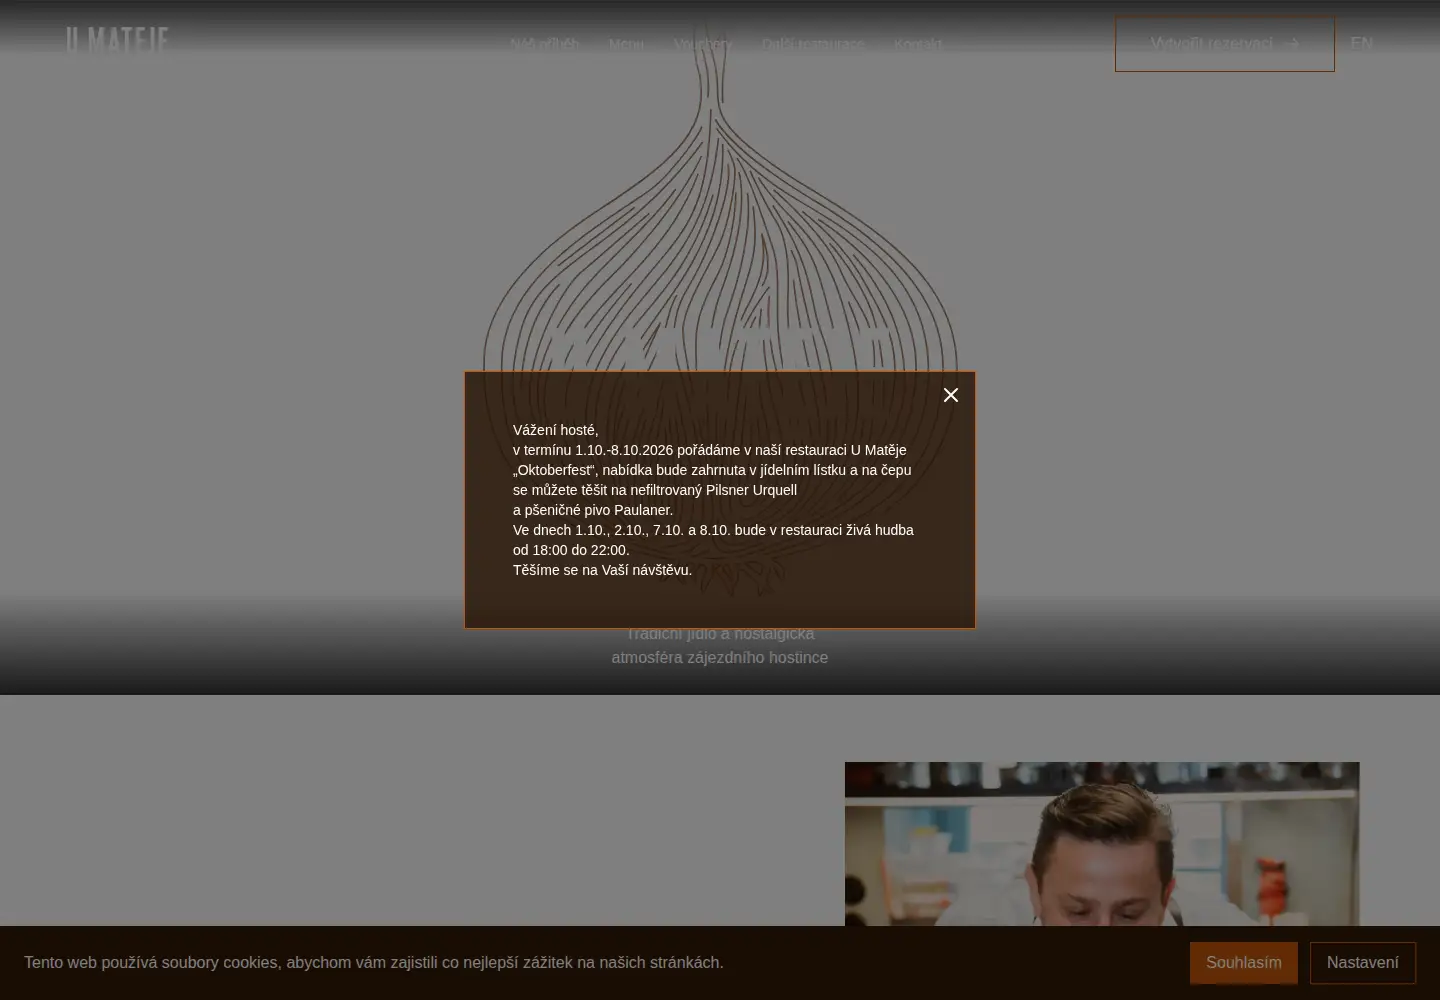Click the tagline 'atmosféra zájezdního hostince'

click(720, 658)
